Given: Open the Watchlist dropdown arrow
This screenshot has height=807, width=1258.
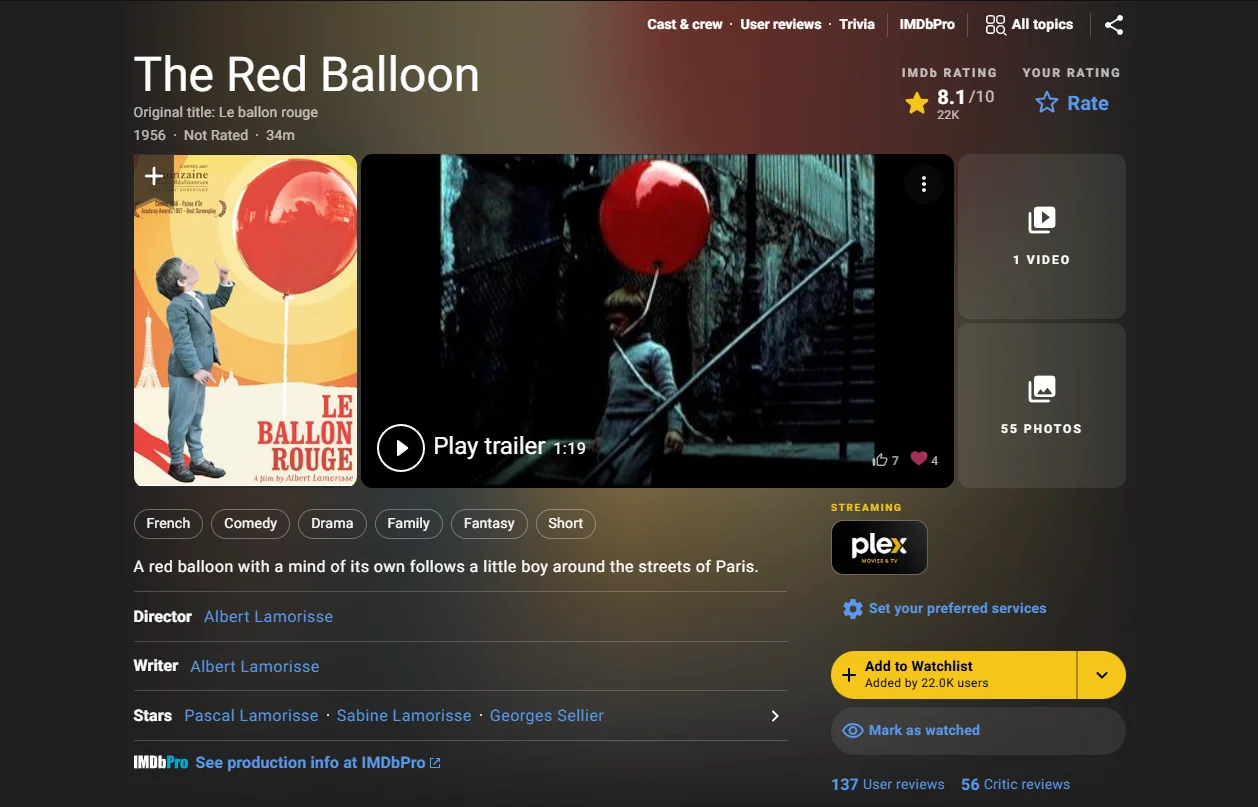Looking at the screenshot, I should 1101,675.
